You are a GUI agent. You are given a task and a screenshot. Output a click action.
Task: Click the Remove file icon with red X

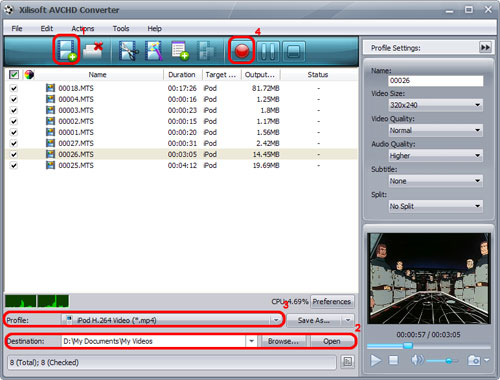93,51
